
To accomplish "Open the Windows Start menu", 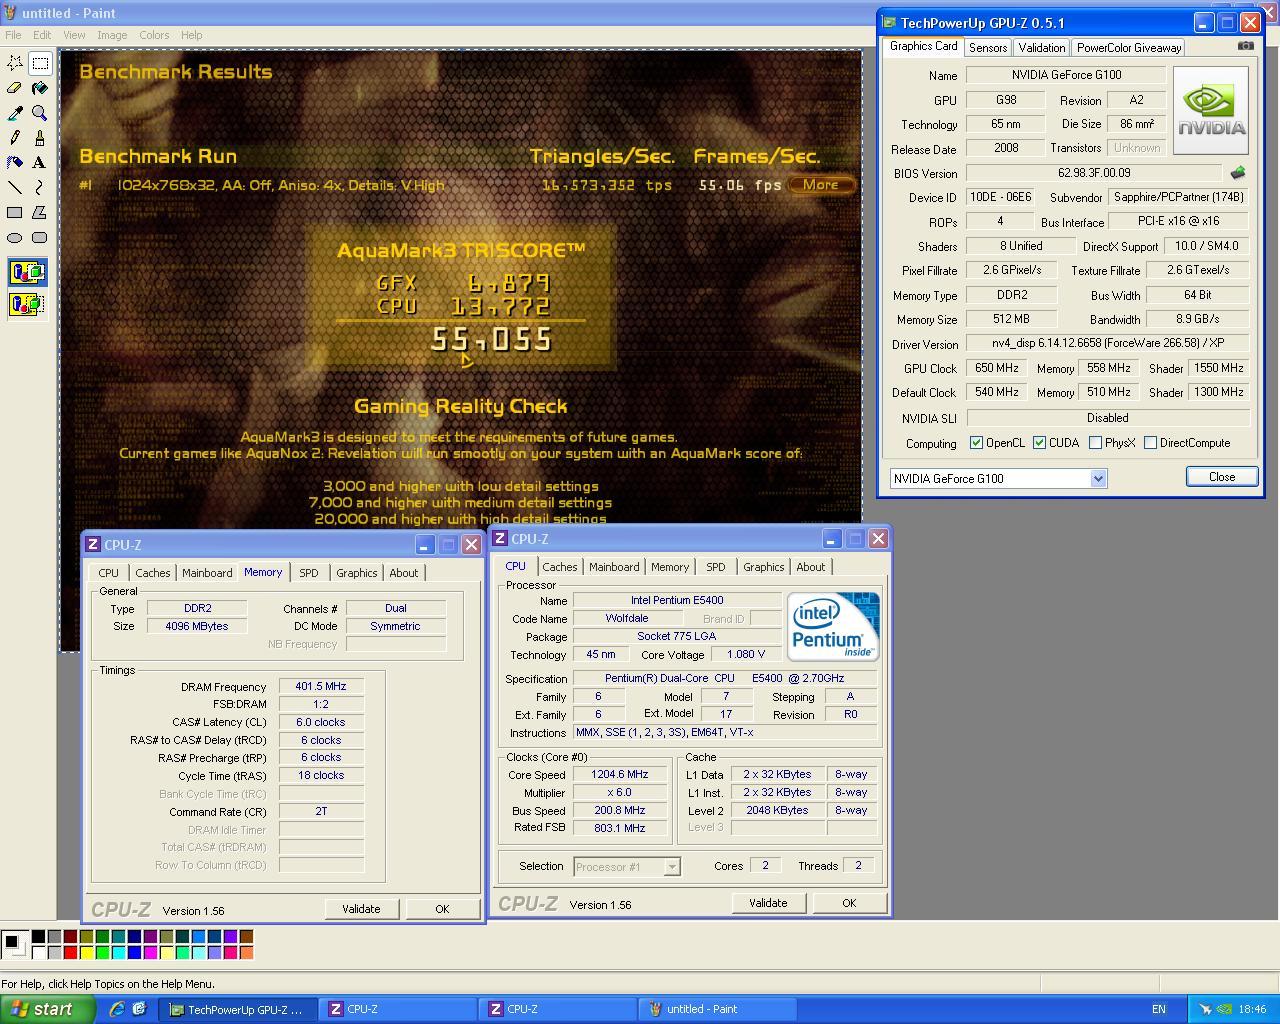I will click(x=47, y=1009).
